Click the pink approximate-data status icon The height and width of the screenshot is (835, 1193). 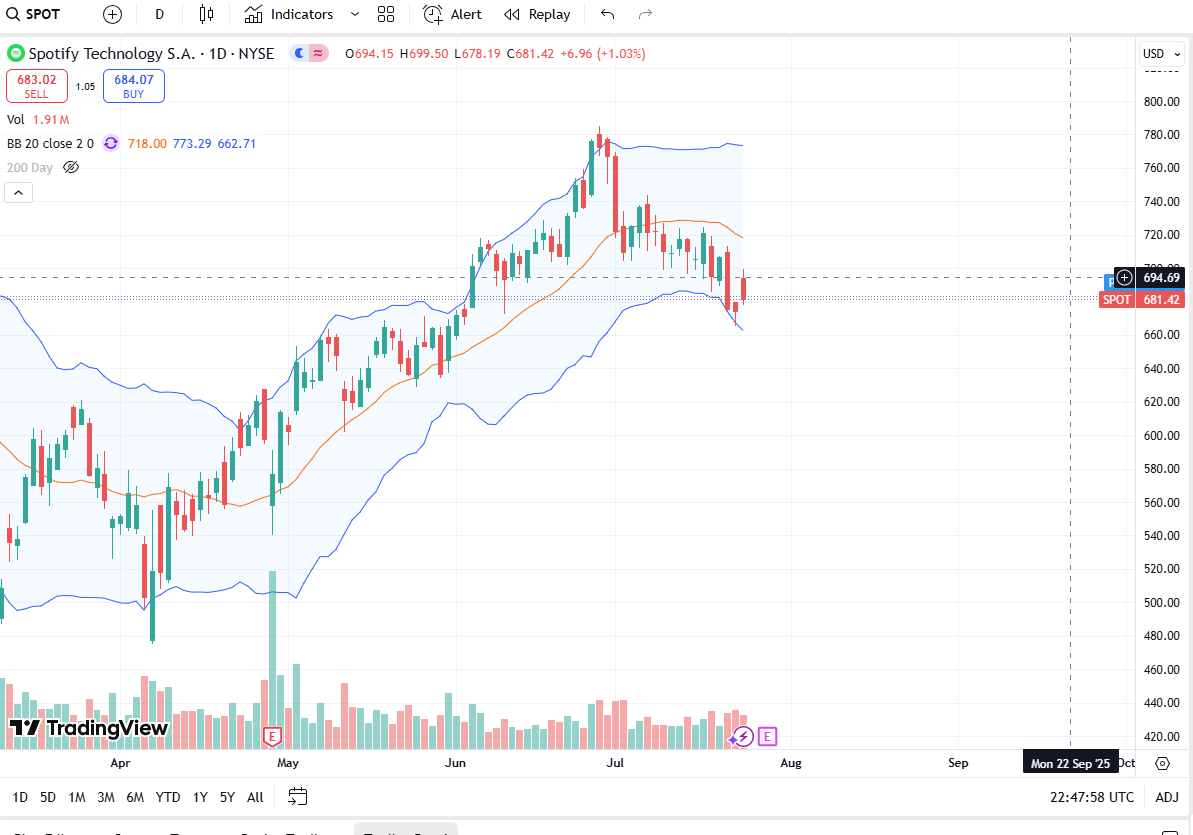pyautogui.click(x=318, y=53)
